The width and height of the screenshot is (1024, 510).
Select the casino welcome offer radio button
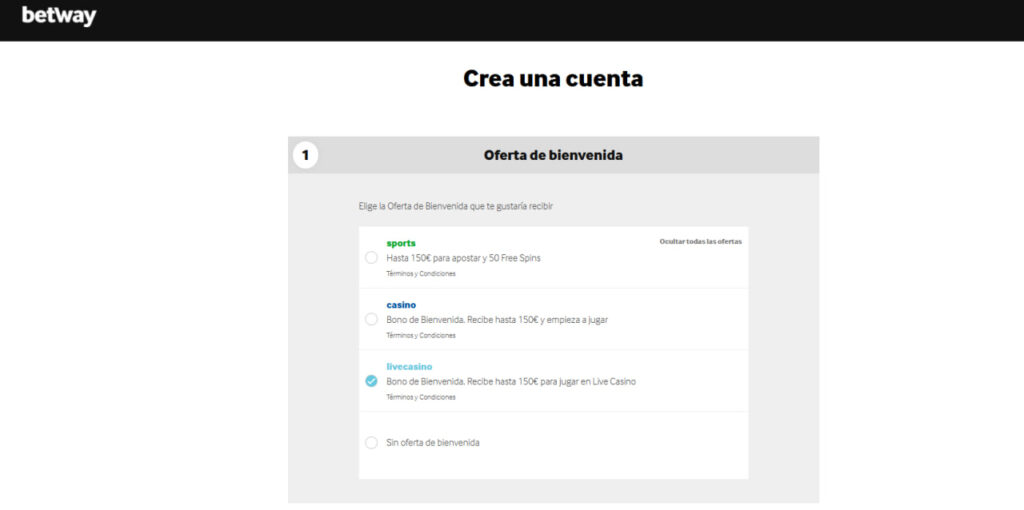(371, 319)
